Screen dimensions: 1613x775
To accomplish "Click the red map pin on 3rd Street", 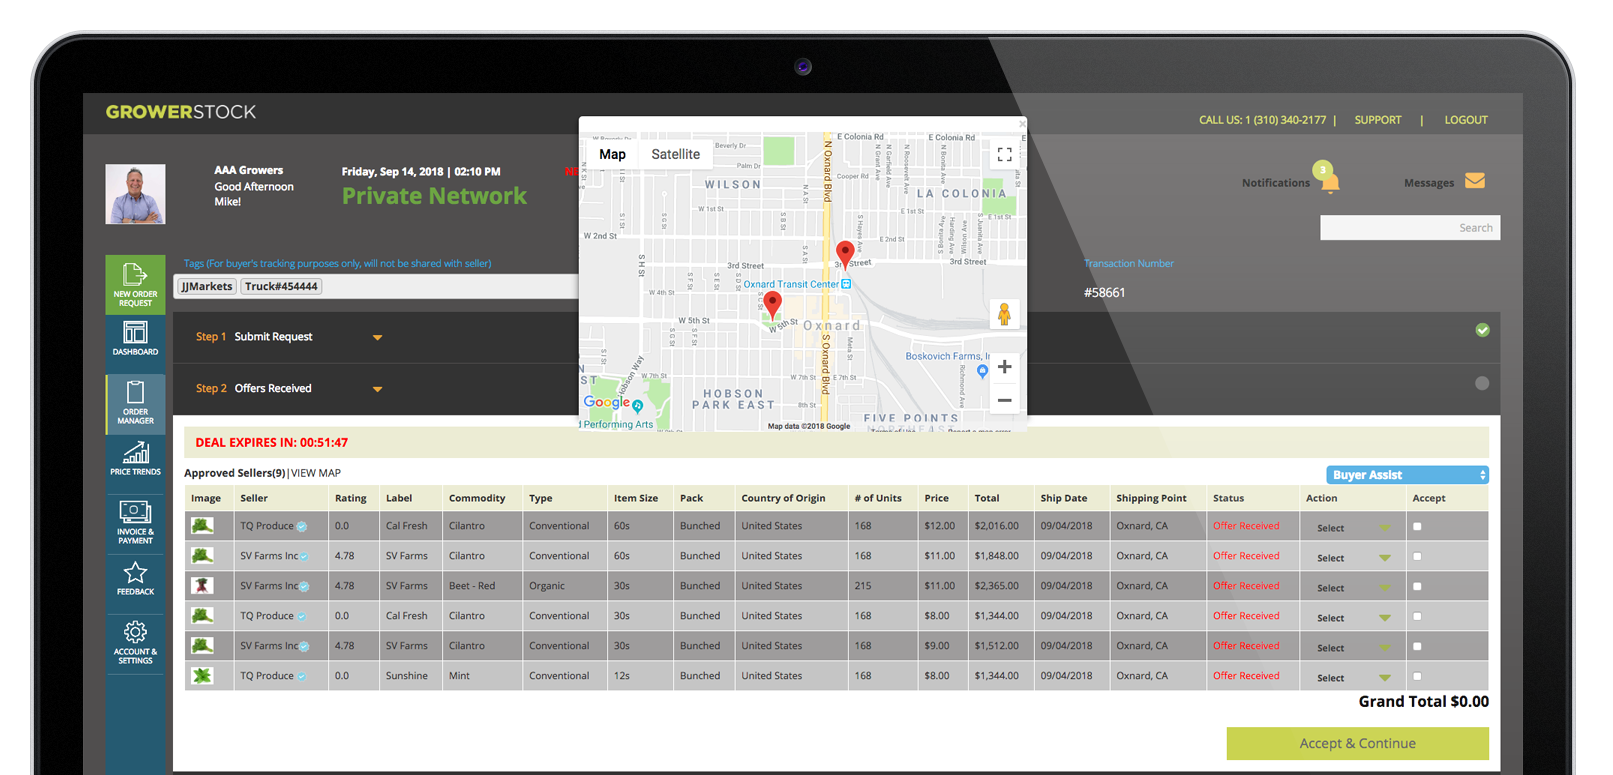I will (x=845, y=254).
